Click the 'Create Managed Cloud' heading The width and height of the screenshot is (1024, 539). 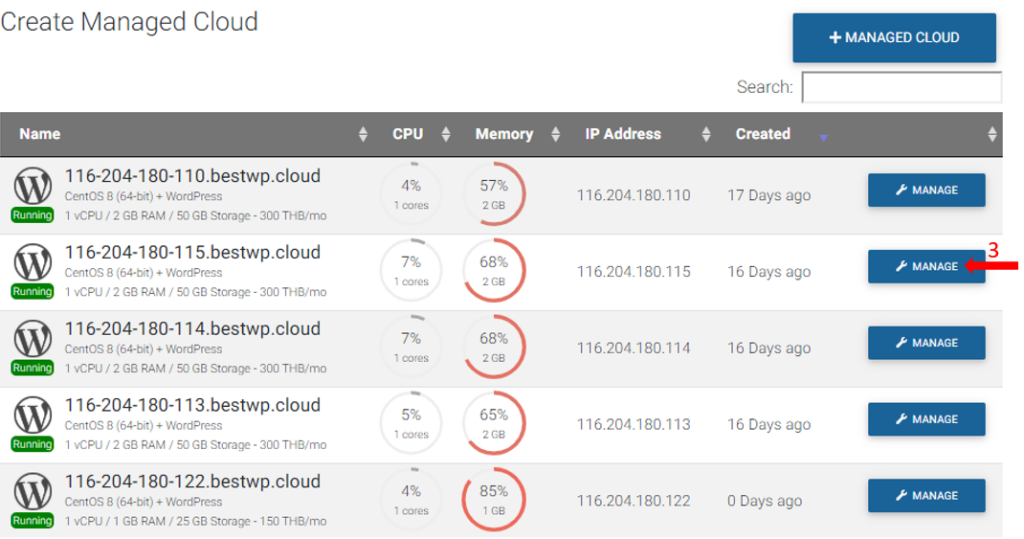pos(129,22)
